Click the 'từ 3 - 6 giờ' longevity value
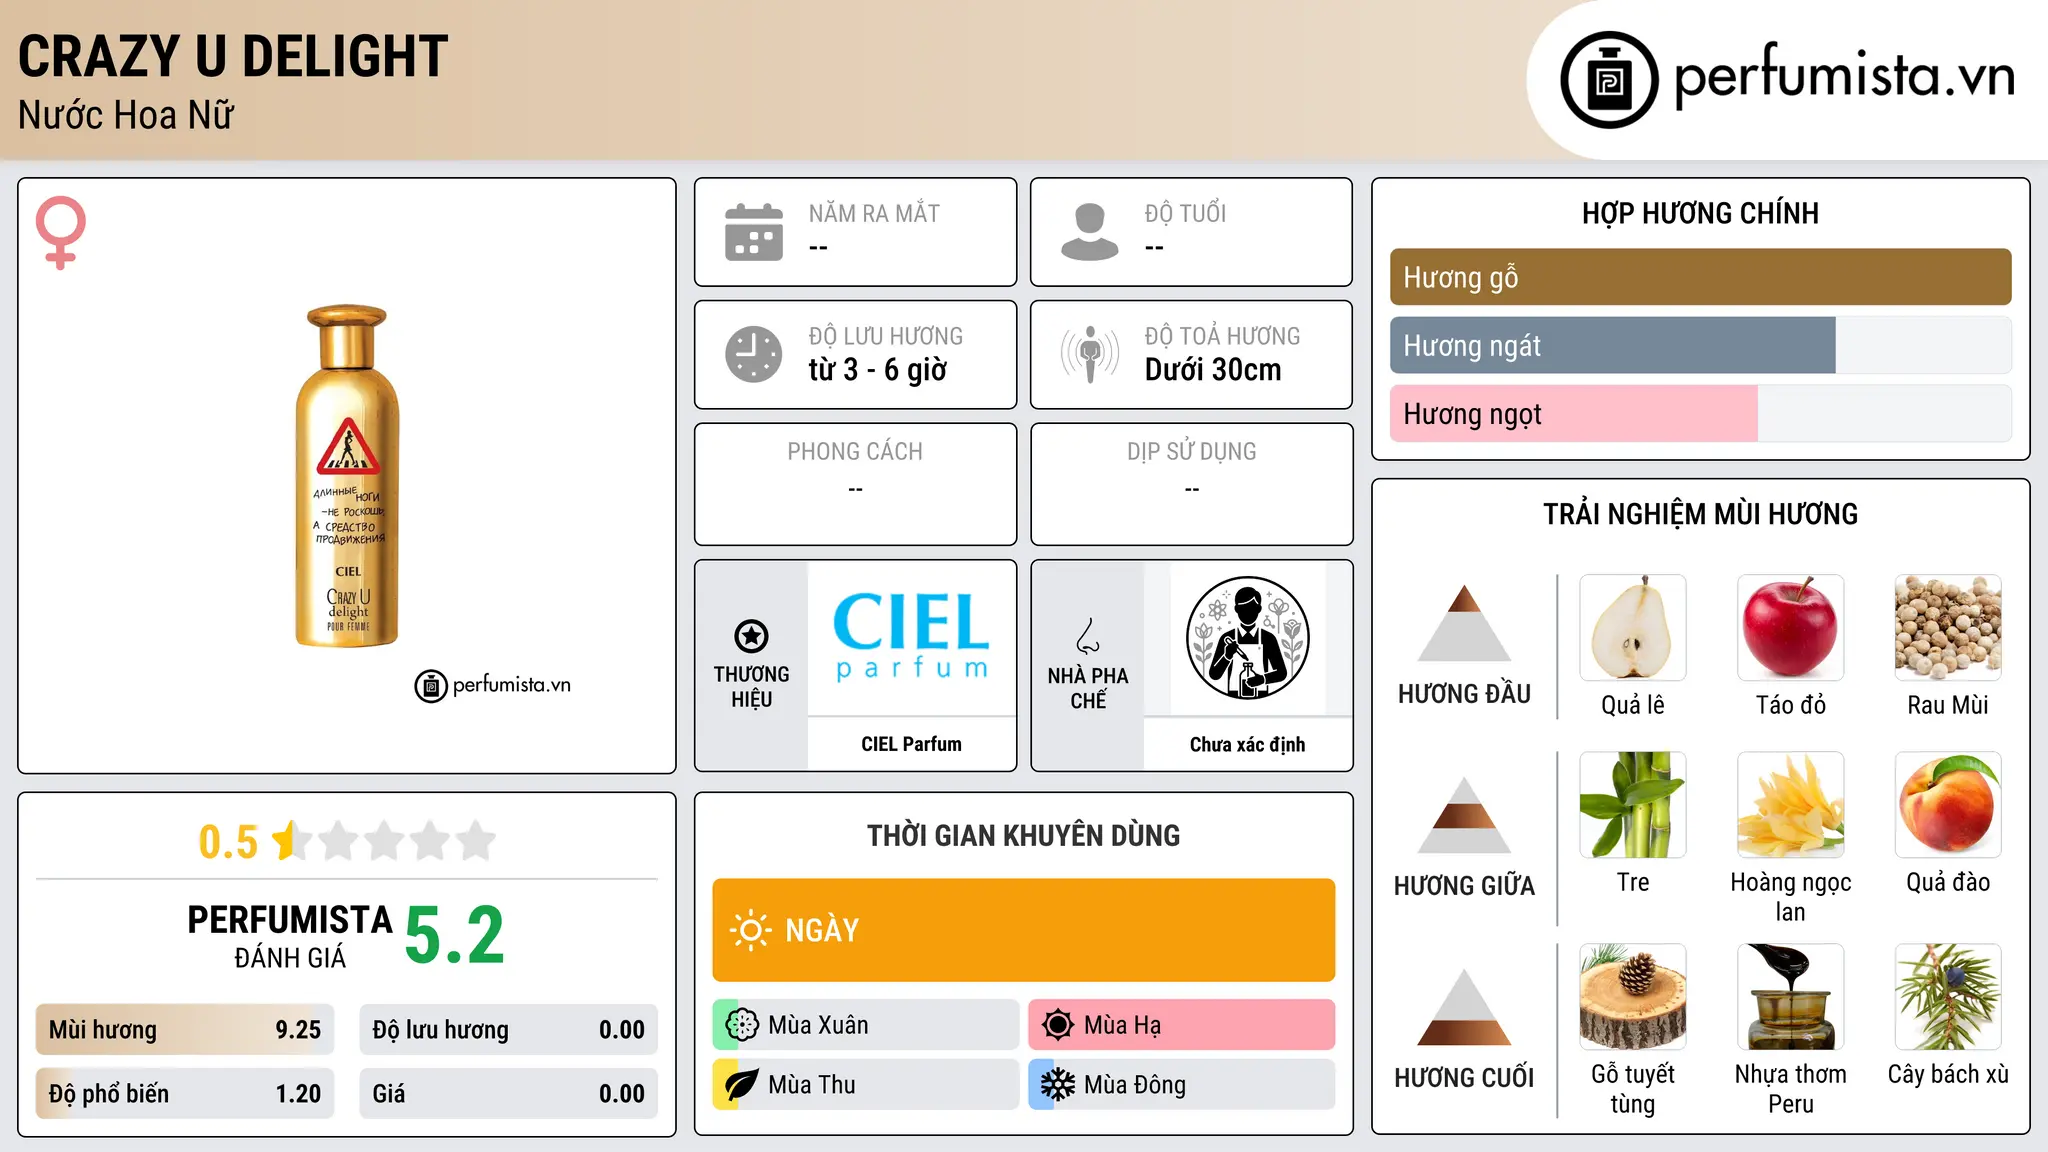Screen dimensions: 2048x1152 [x=877, y=370]
